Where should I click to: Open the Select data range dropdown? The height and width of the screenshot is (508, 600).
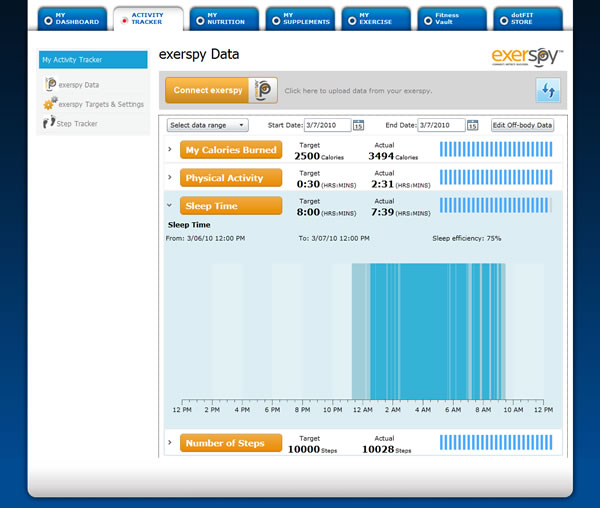(207, 126)
